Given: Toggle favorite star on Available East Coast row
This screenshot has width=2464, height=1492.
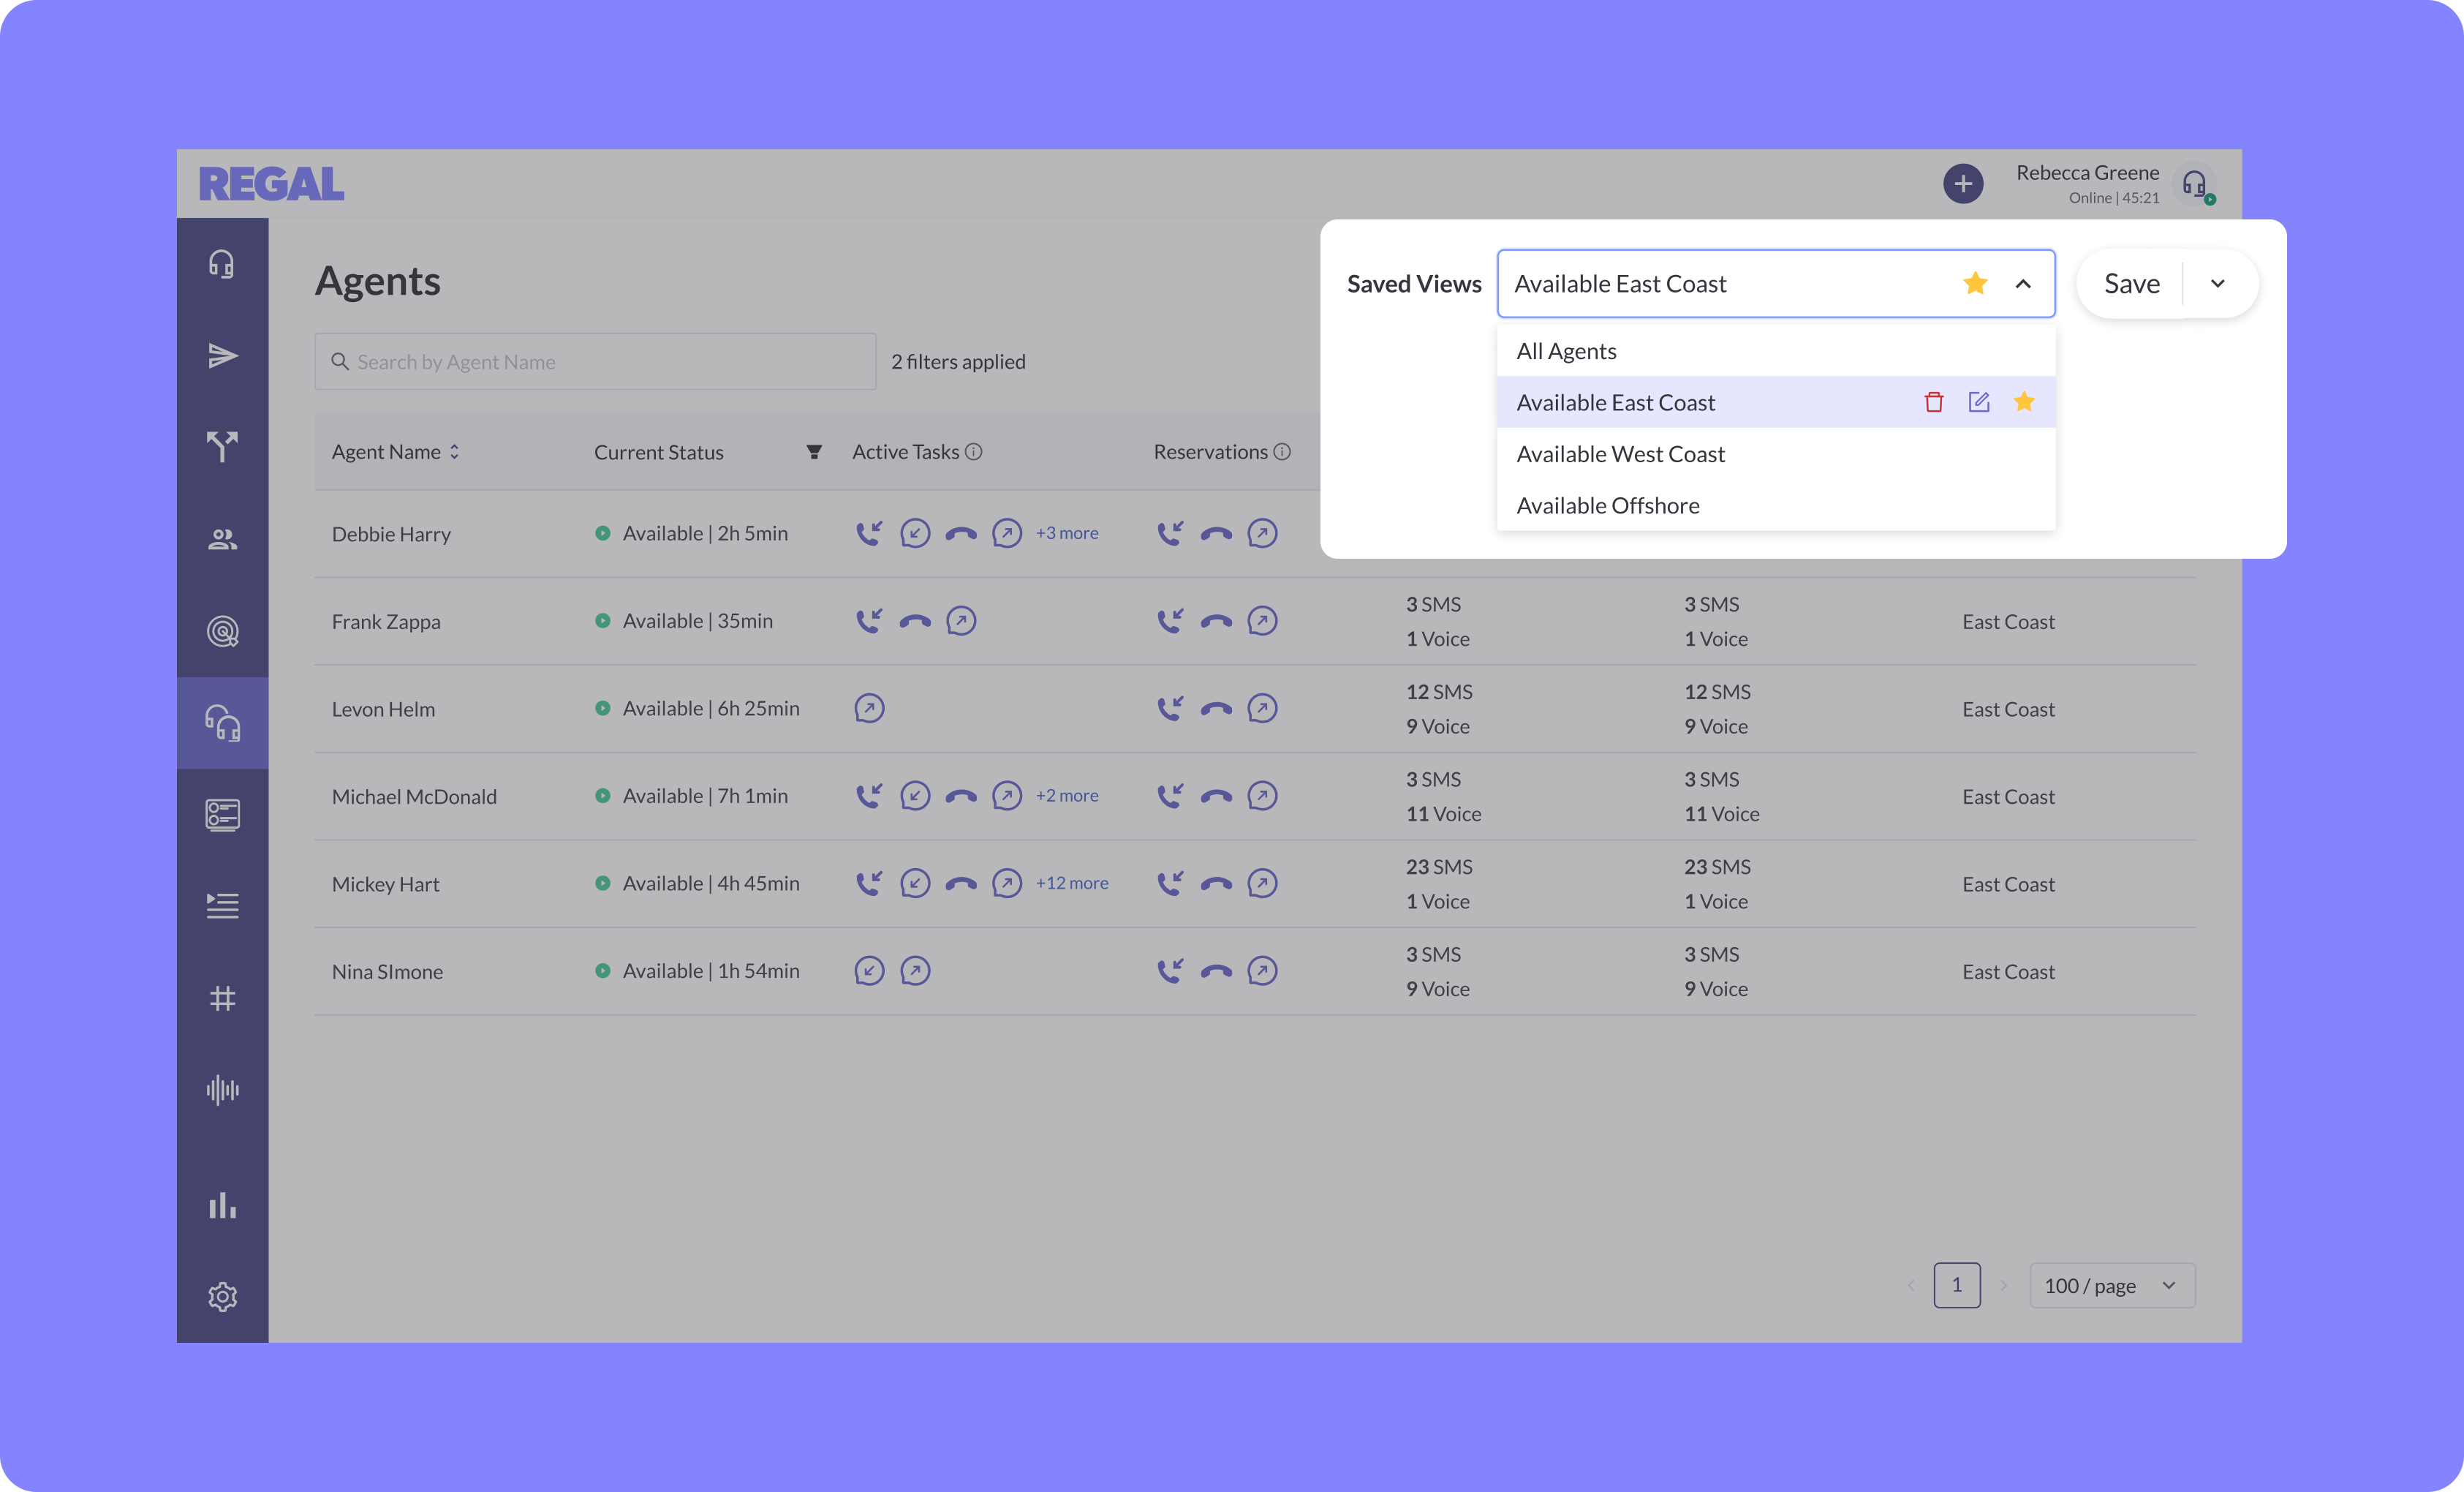Looking at the screenshot, I should 2023,402.
